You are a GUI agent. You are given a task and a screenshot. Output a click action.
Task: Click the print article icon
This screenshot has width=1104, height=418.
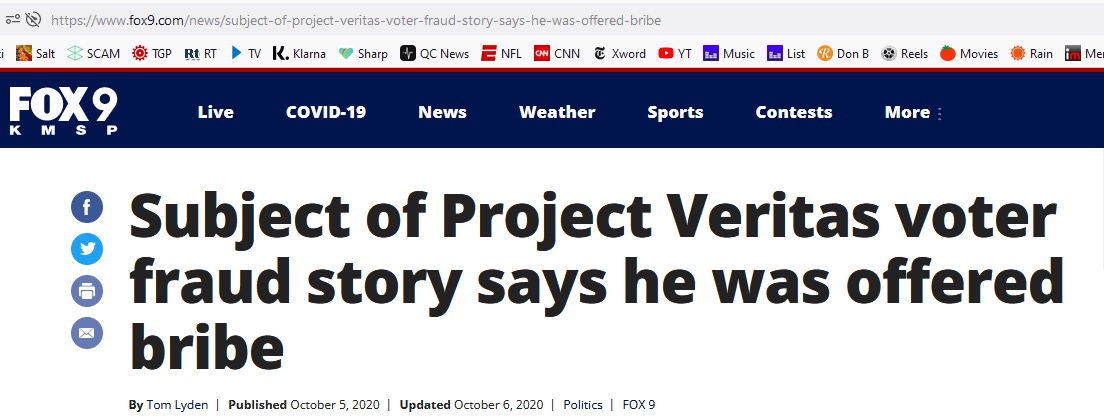pyautogui.click(x=87, y=291)
